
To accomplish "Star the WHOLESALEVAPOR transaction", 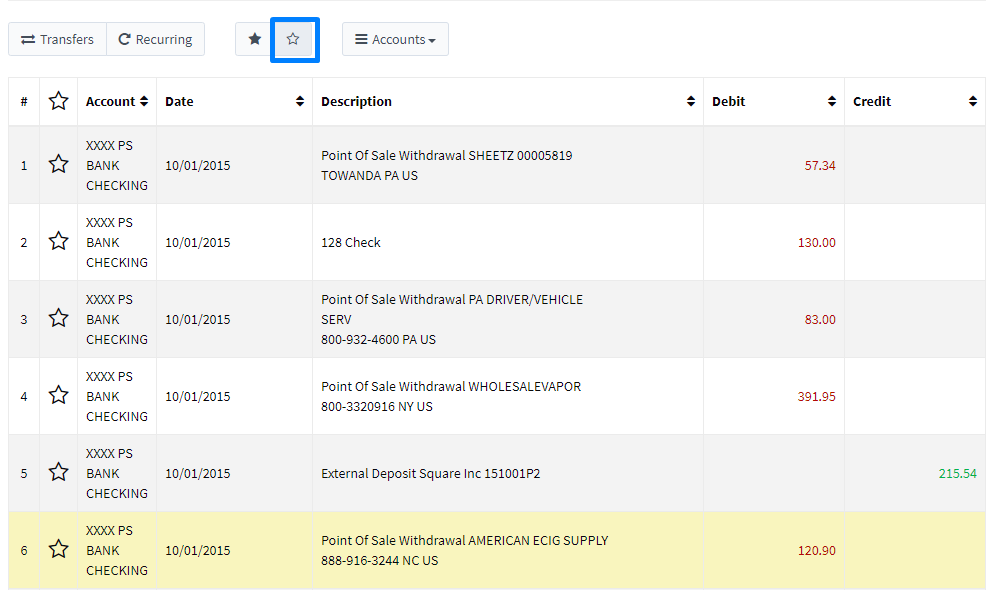I will pyautogui.click(x=58, y=396).
